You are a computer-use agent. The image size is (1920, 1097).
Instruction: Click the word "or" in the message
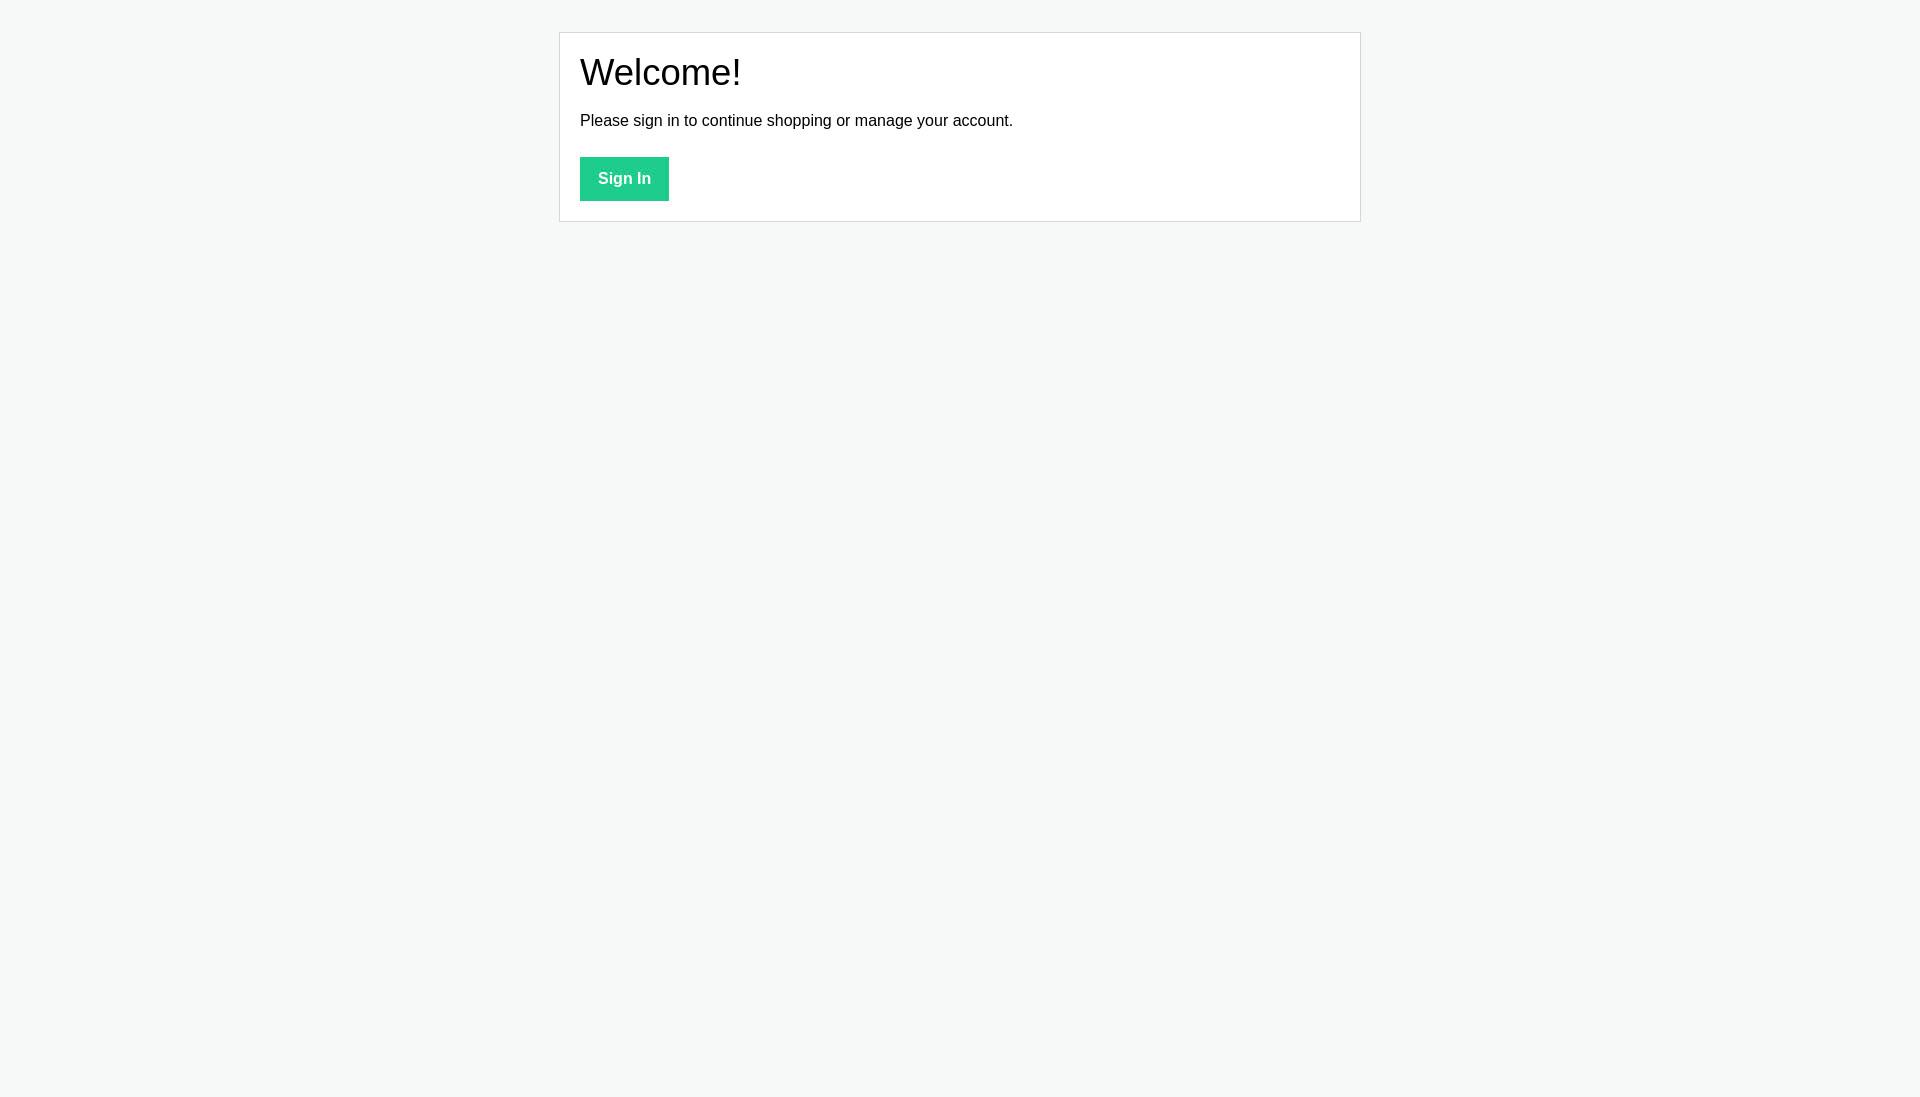pyautogui.click(x=843, y=121)
